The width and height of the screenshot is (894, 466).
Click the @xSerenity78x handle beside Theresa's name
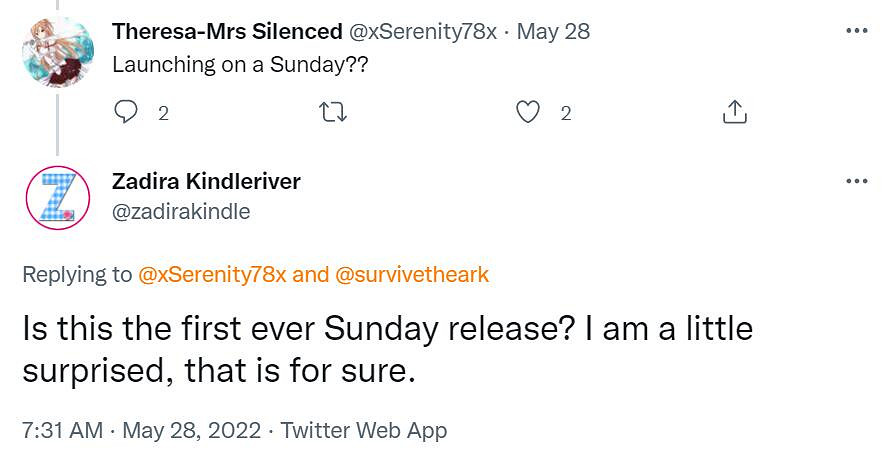click(421, 31)
